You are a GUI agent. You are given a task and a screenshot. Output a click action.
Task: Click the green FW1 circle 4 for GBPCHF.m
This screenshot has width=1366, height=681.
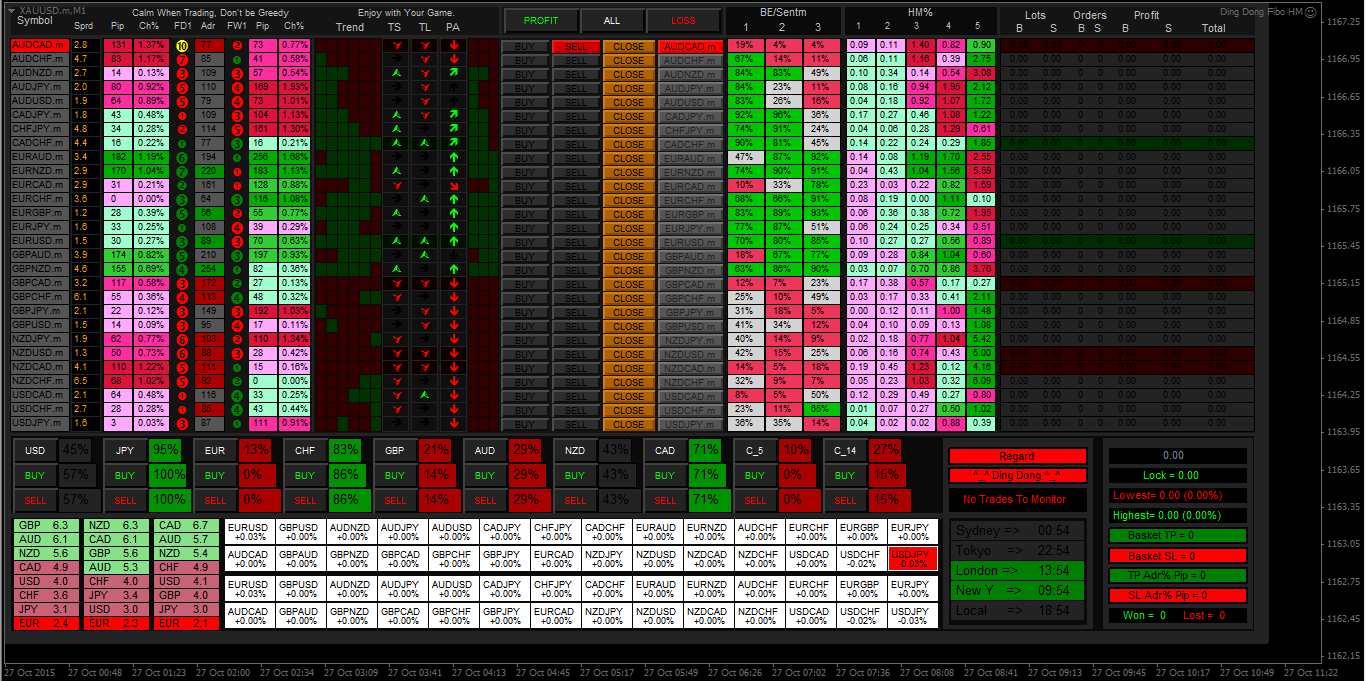point(237,297)
